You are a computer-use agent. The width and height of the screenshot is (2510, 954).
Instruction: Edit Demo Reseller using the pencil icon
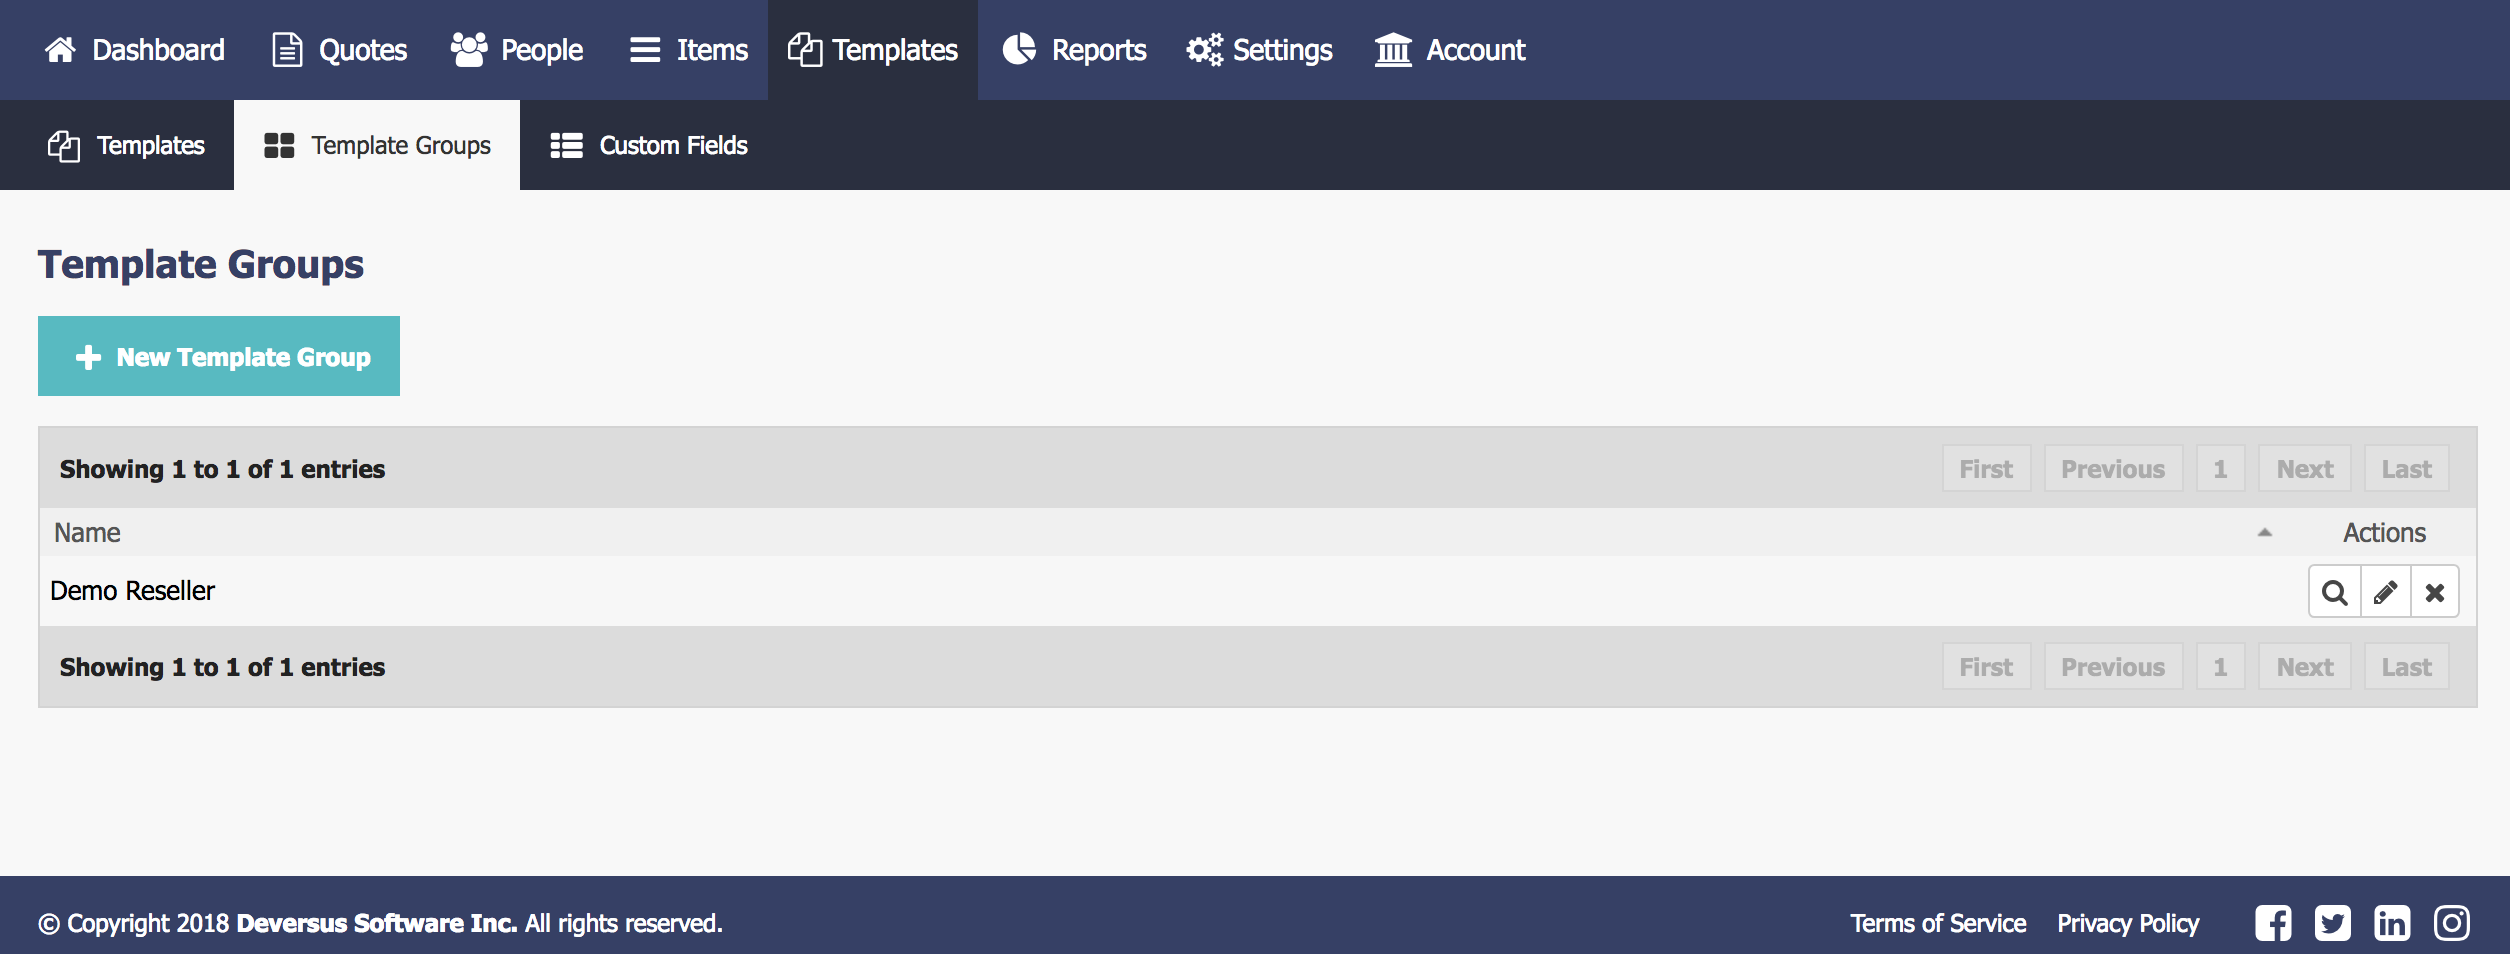(x=2385, y=592)
